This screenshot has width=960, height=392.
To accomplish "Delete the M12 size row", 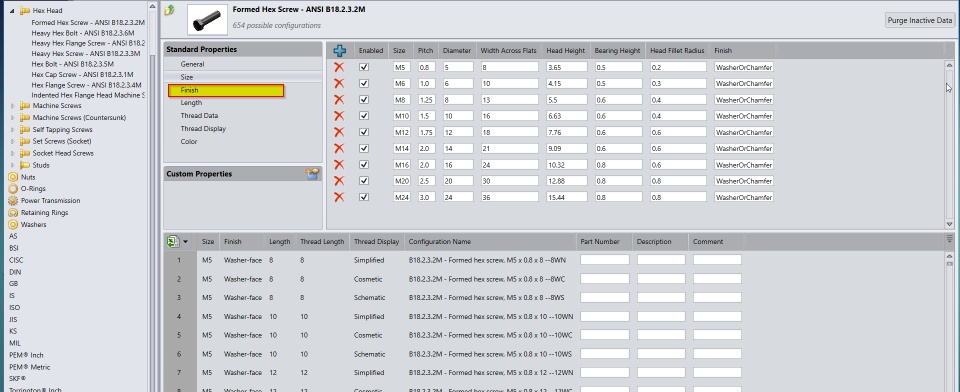I will 339,132.
